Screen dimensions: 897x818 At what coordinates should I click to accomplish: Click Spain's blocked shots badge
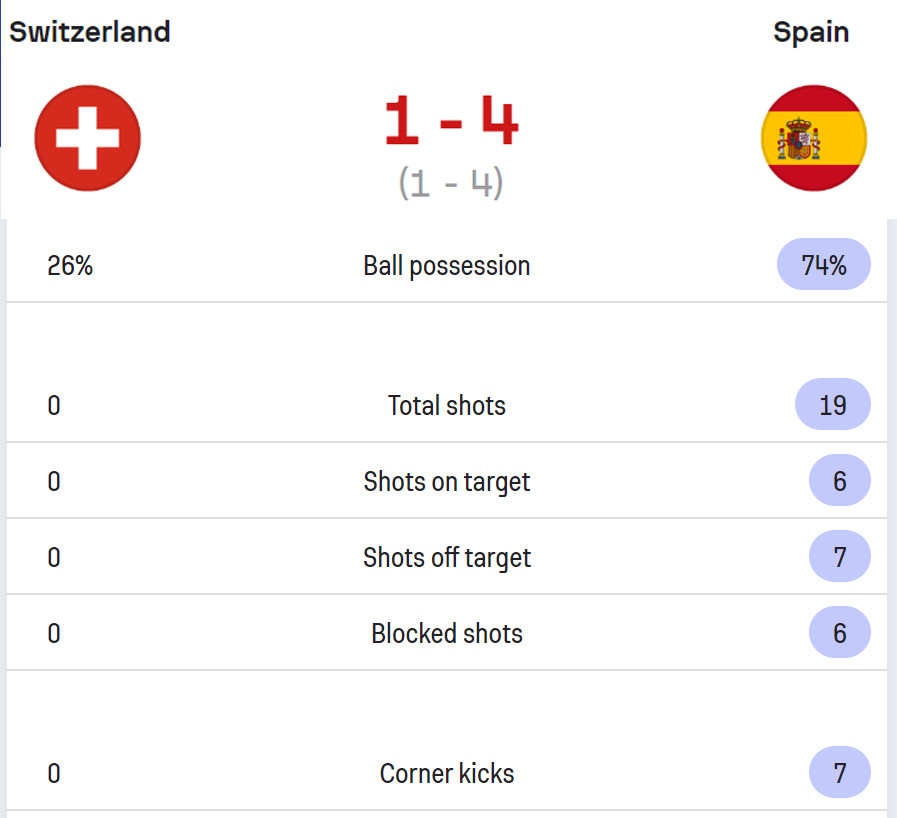coord(839,633)
